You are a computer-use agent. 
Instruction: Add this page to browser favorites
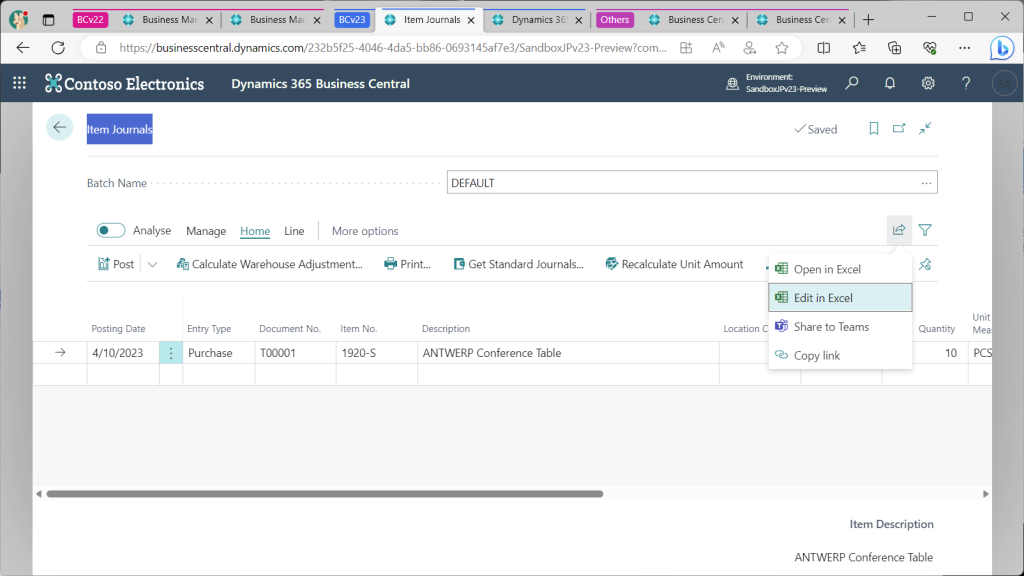(x=782, y=48)
